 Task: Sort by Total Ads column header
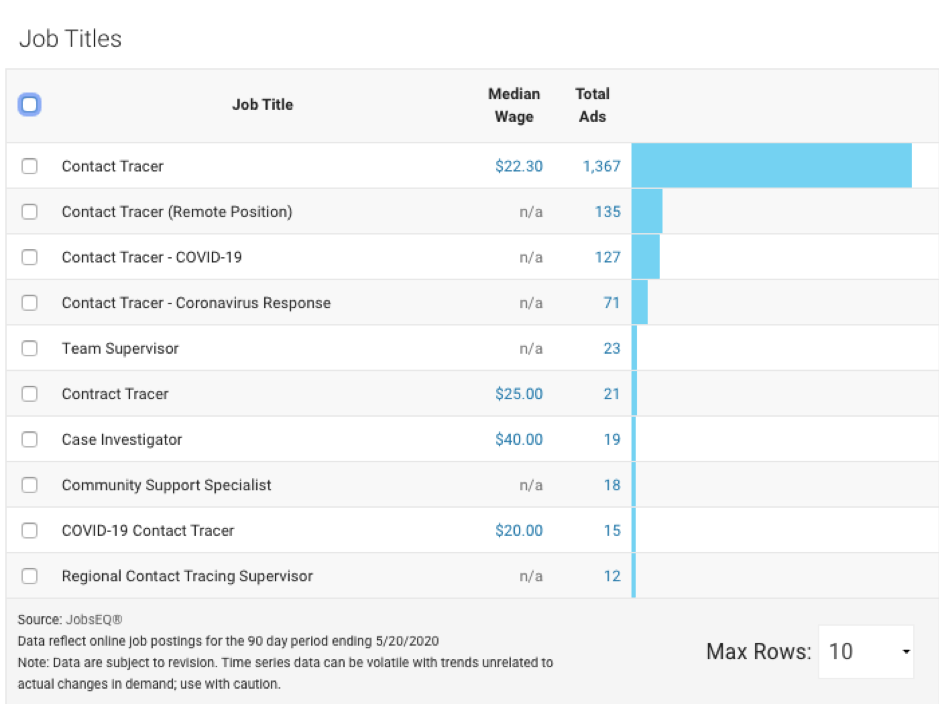(592, 105)
